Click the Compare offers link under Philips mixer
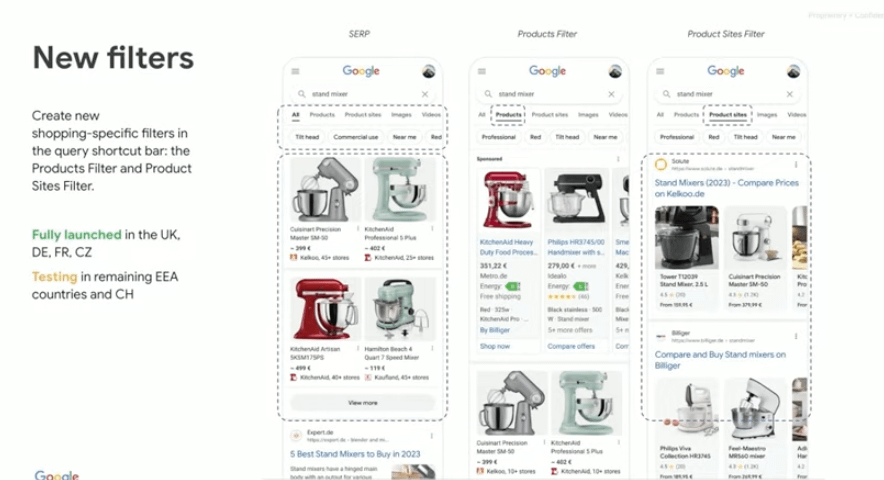 tap(571, 346)
